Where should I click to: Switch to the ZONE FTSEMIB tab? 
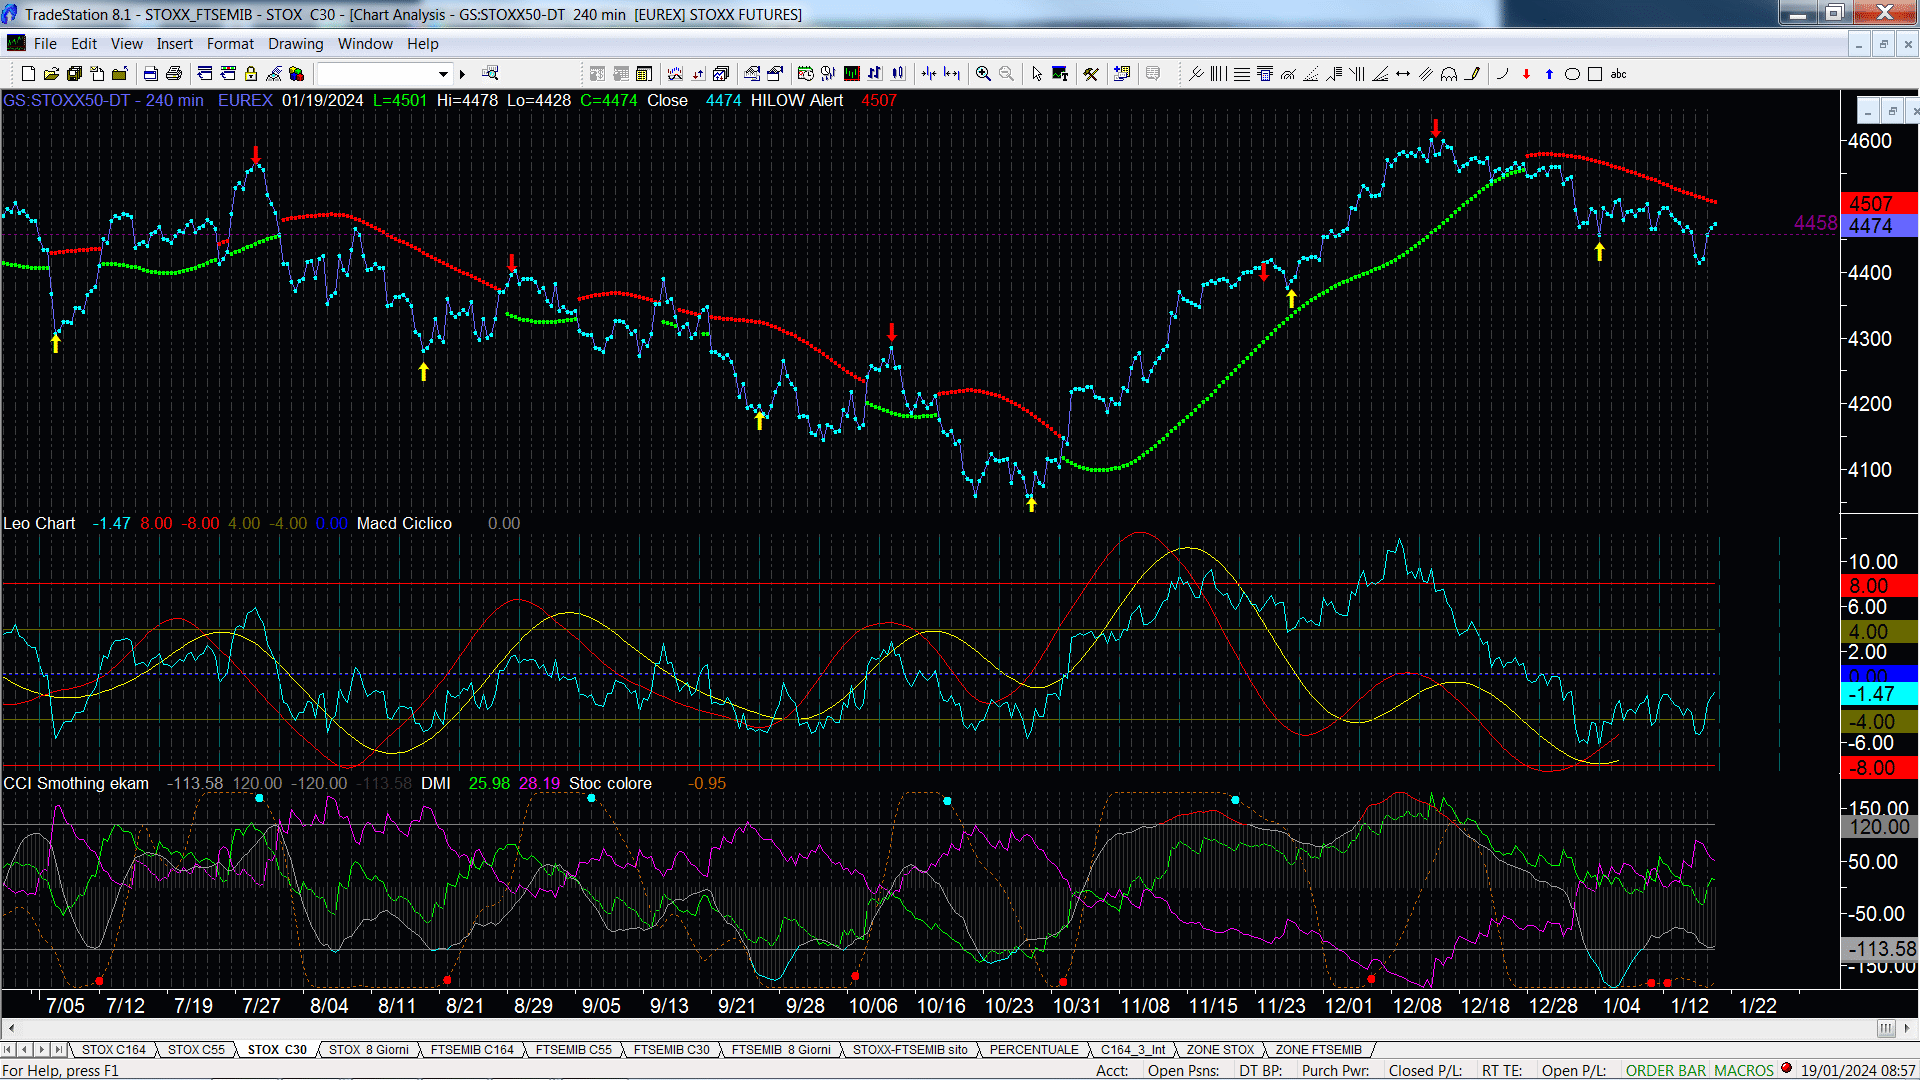1319,1050
